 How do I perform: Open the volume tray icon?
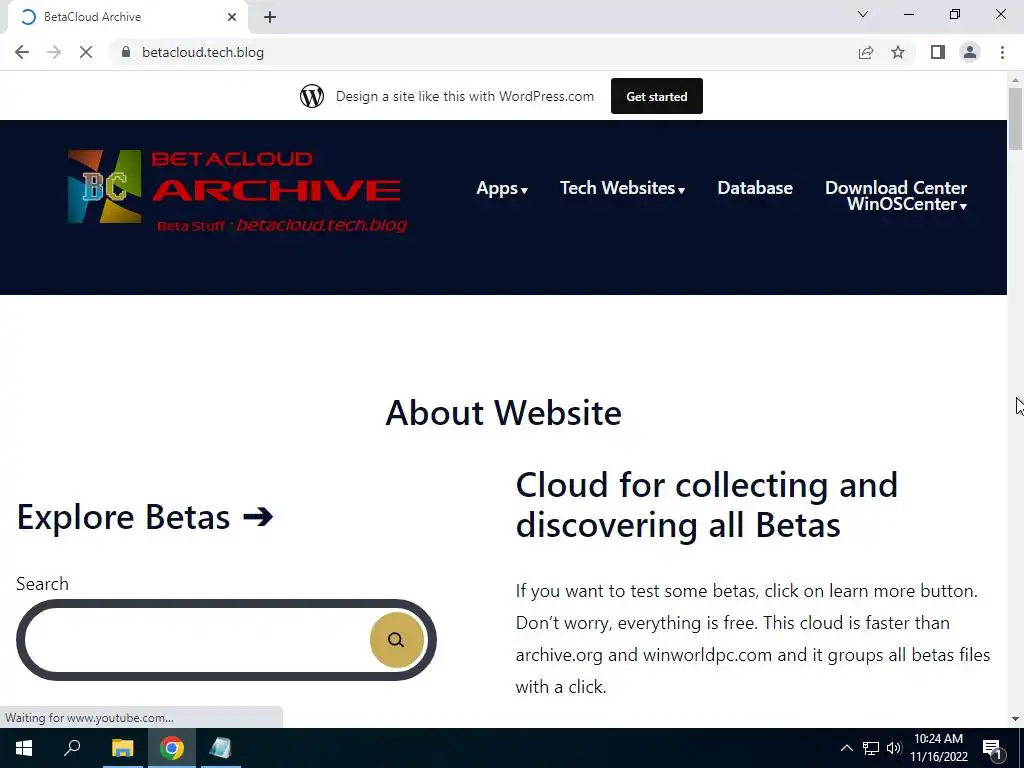(x=894, y=748)
